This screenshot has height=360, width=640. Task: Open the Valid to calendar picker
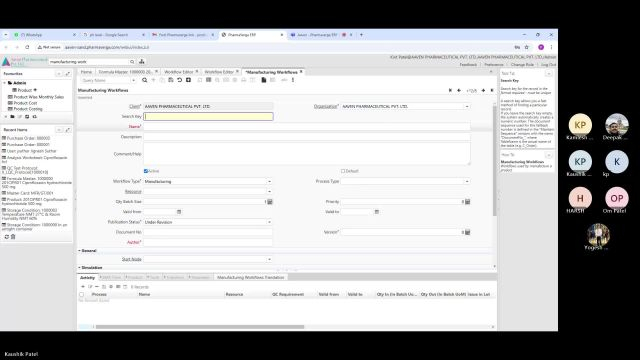click(376, 212)
